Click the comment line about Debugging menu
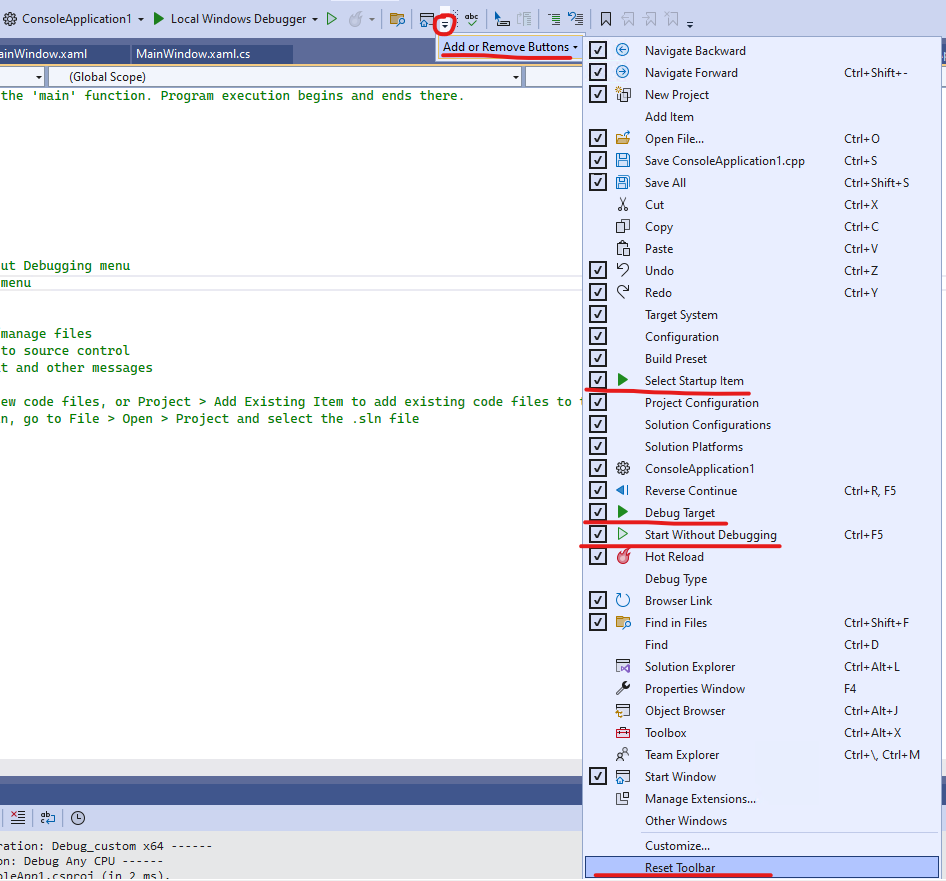This screenshot has height=881, width=946. [65, 266]
